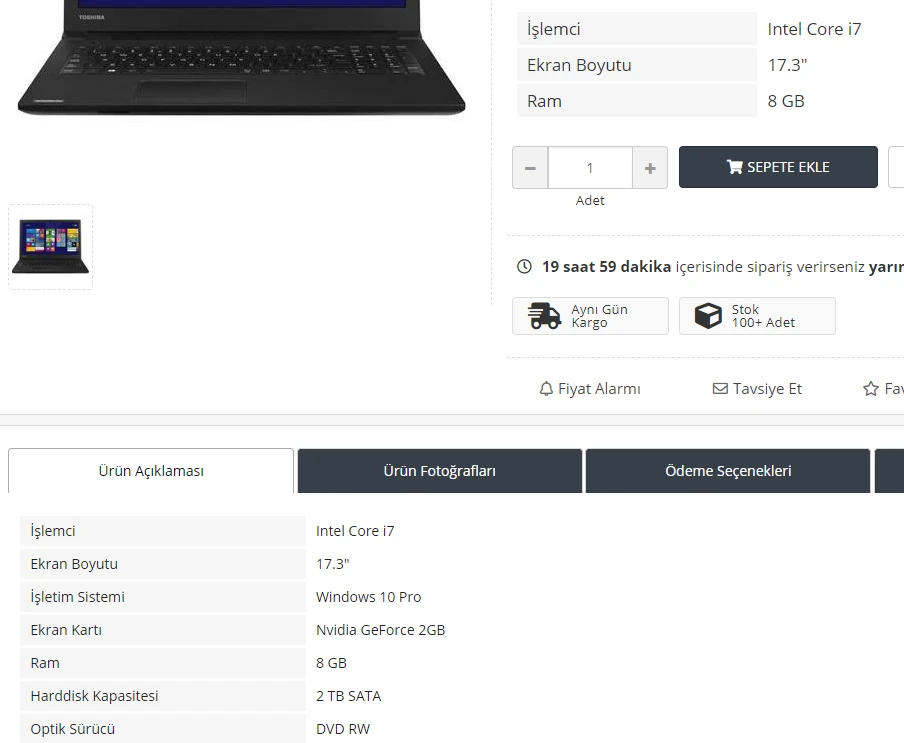
Task: Click the clock icon beside delivery countdown
Action: [524, 266]
